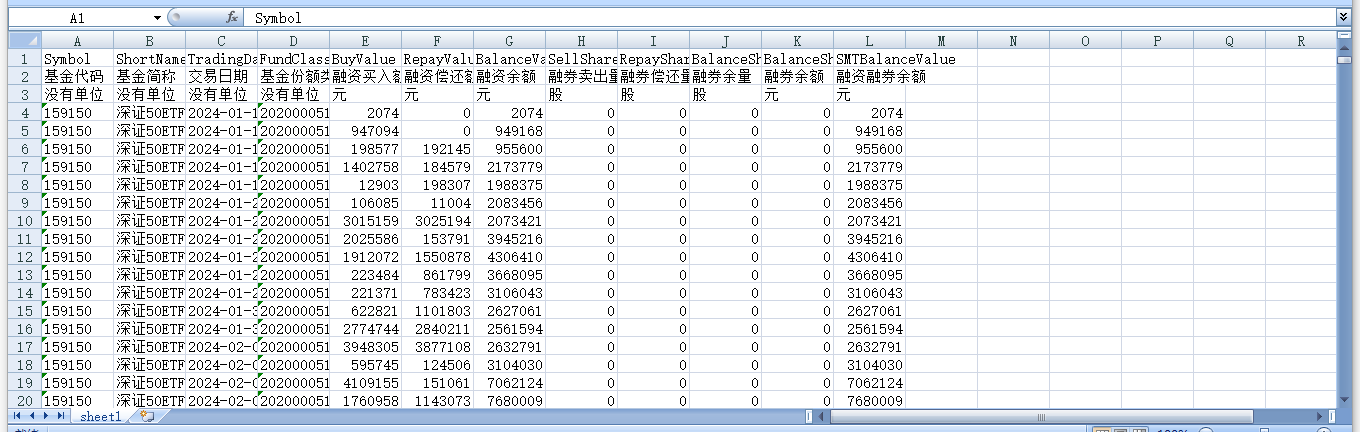Select the cell with value 198577
1360x432 pixels.
(365, 149)
